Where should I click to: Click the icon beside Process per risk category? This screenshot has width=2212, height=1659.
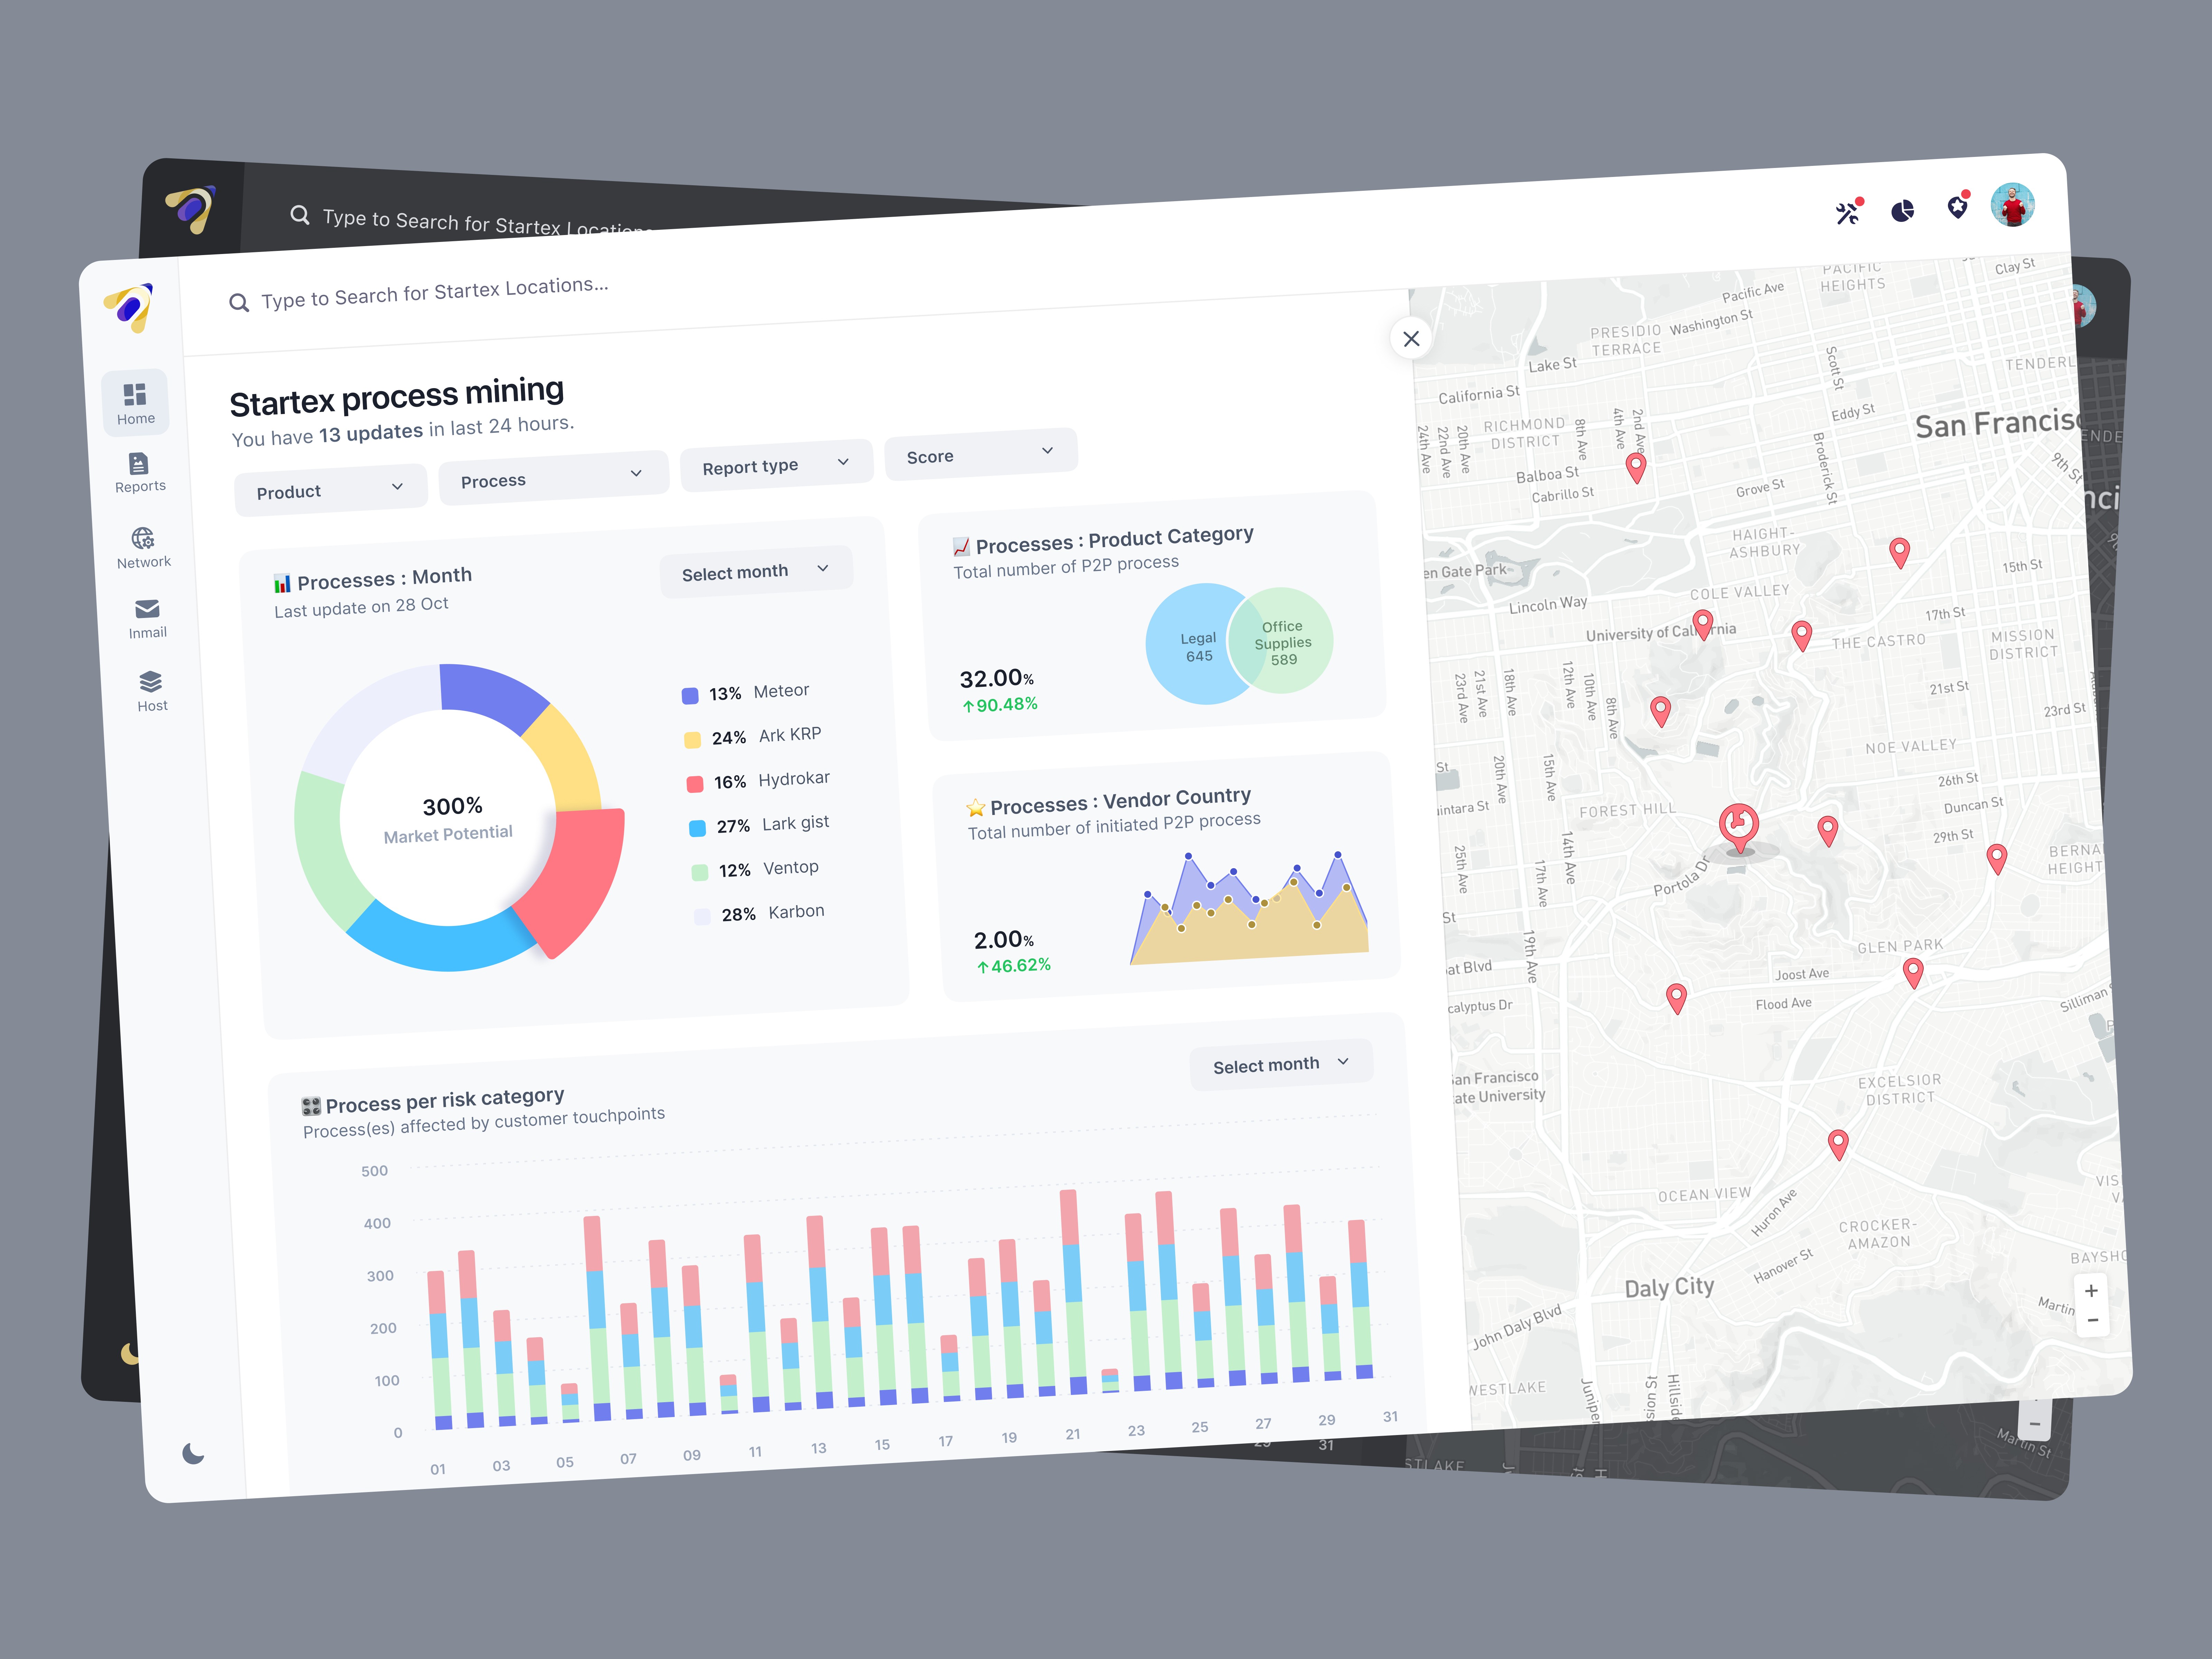click(x=311, y=1106)
